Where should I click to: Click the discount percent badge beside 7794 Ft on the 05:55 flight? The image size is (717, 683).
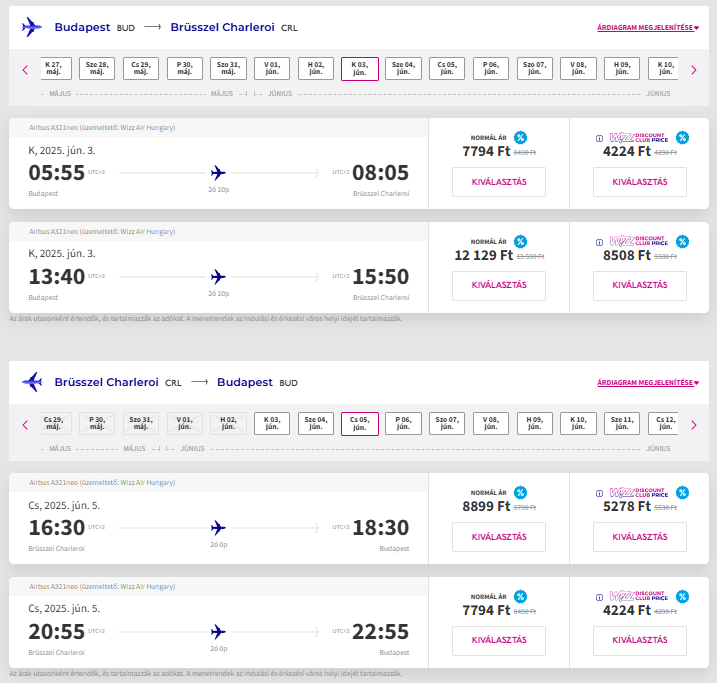coord(521,137)
